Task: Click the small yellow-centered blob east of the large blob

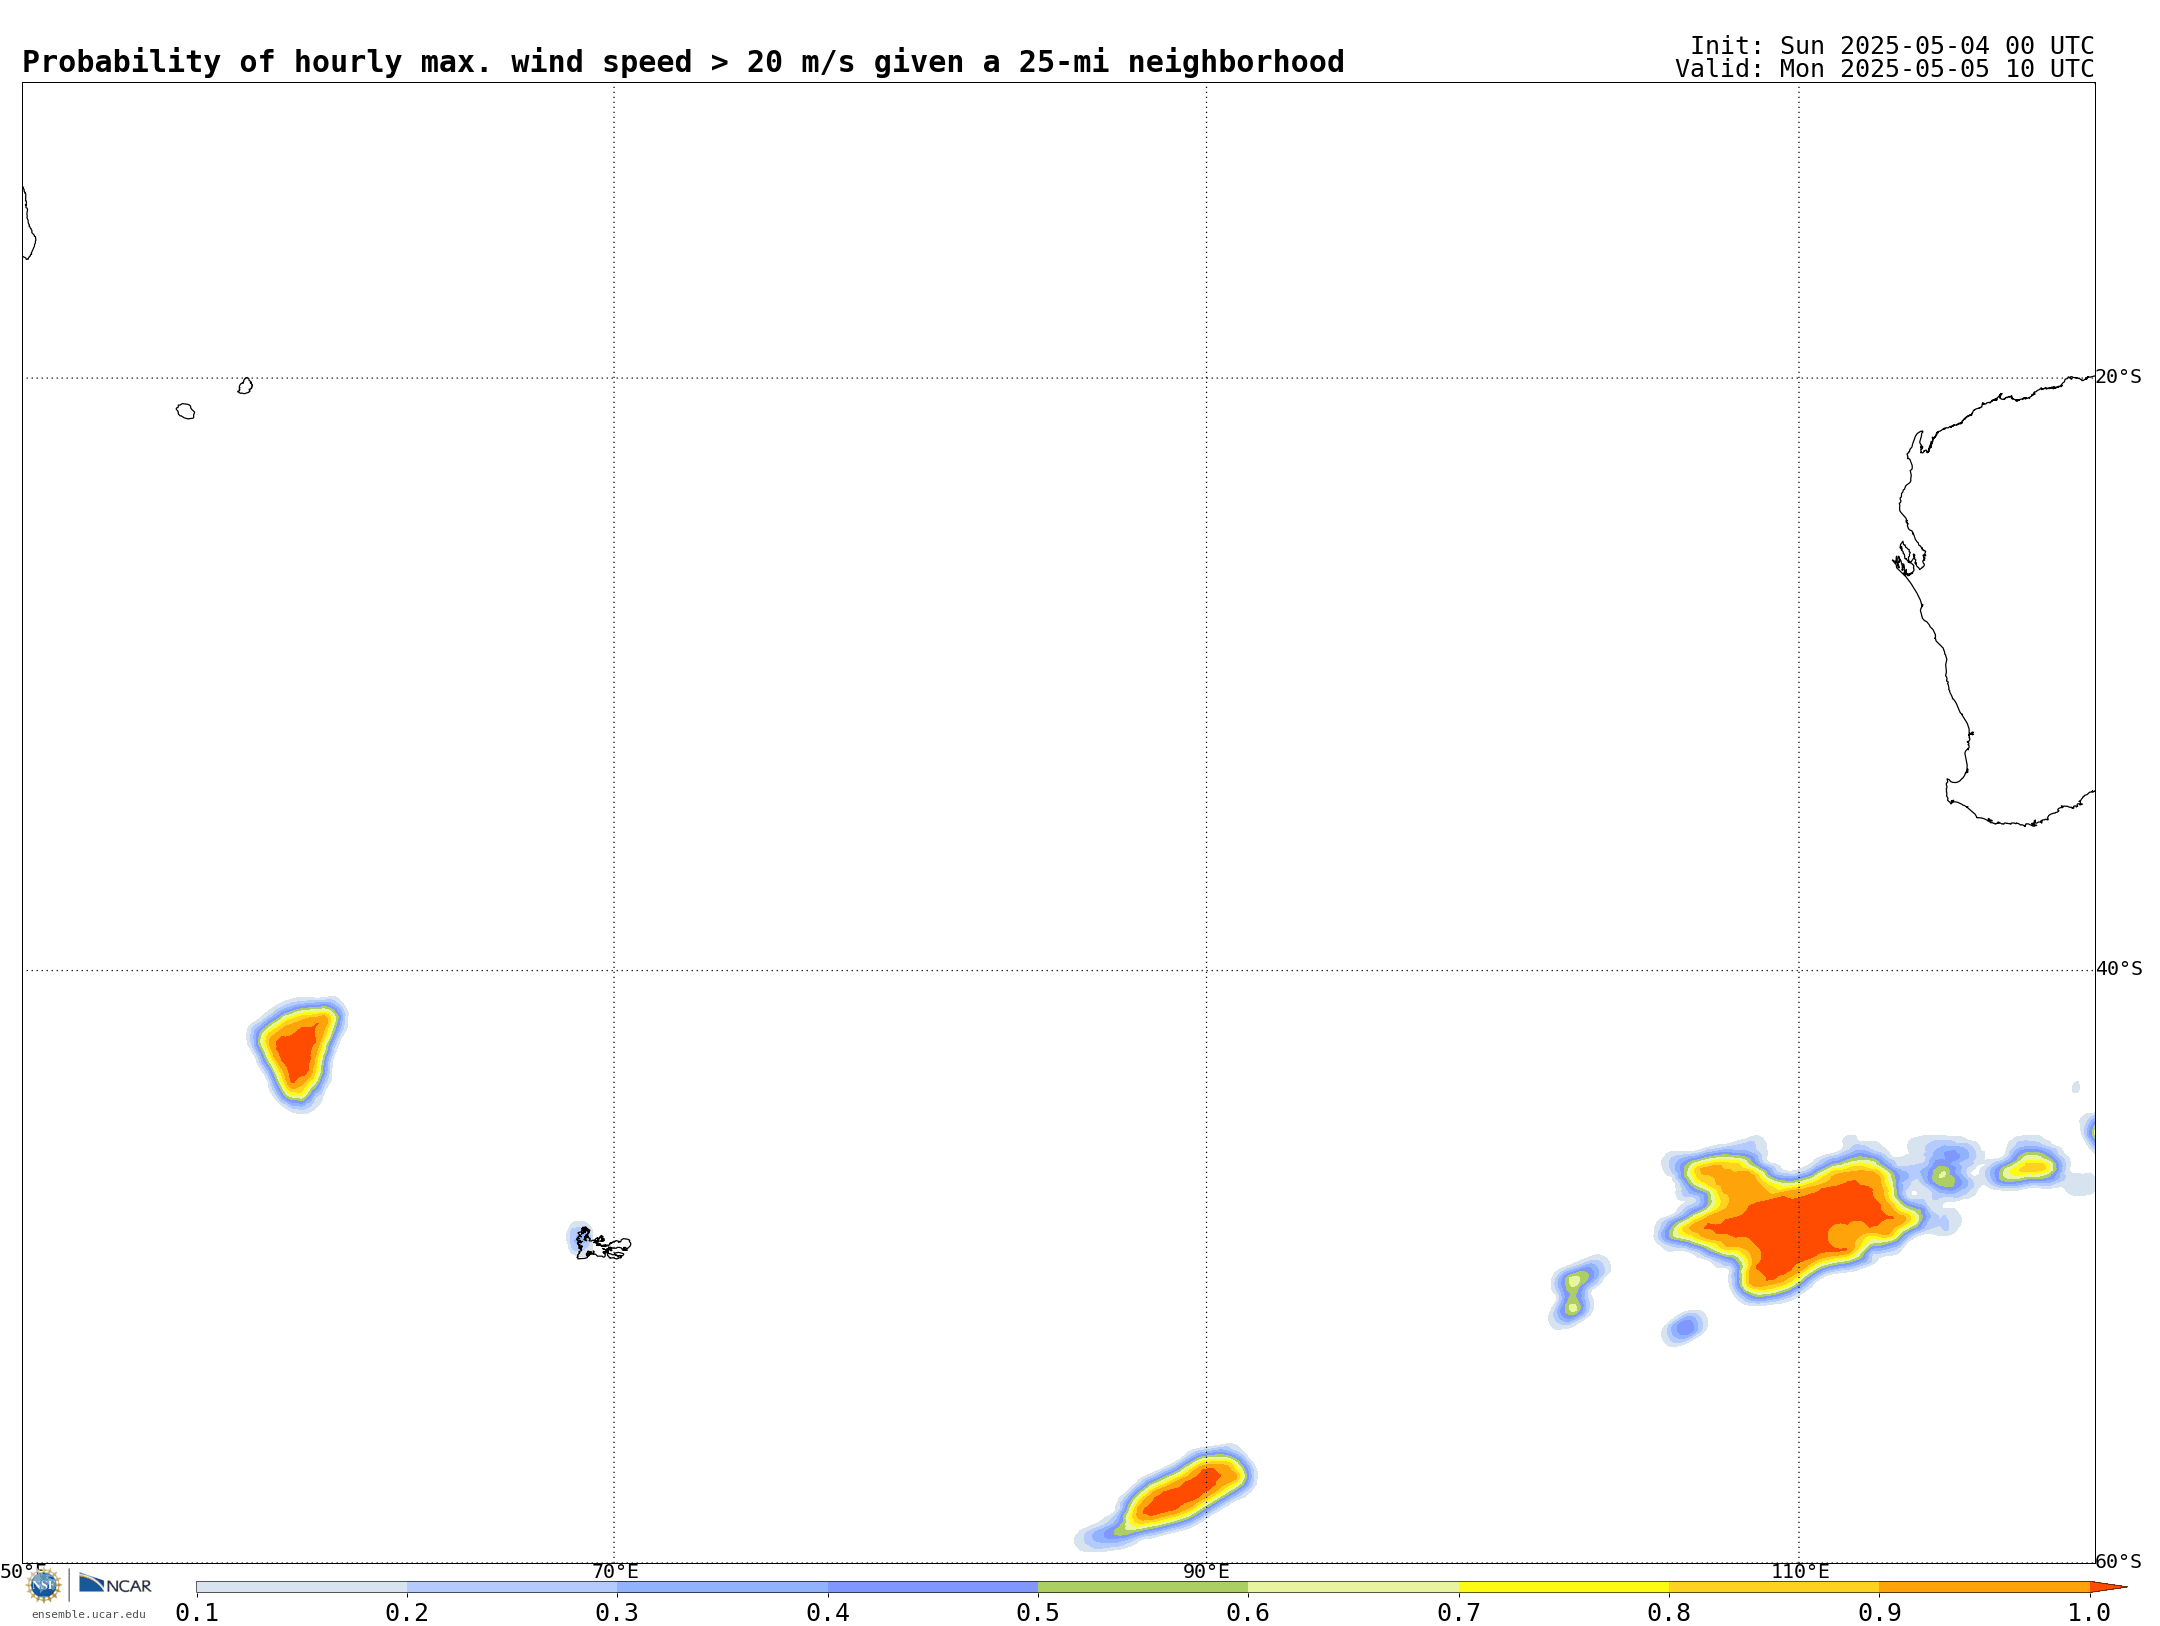Action: [2030, 1166]
